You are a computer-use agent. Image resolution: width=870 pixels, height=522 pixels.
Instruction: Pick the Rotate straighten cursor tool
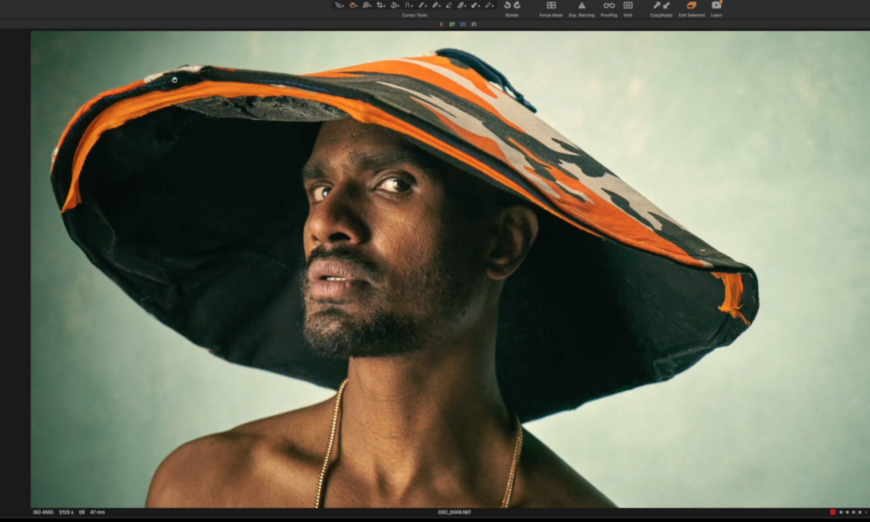394,5
